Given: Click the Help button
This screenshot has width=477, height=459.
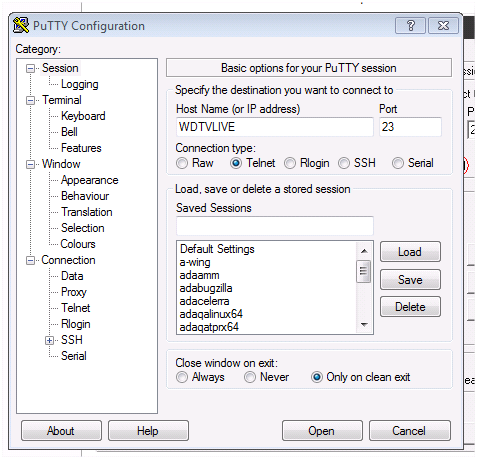Looking at the screenshot, I should tap(148, 431).
